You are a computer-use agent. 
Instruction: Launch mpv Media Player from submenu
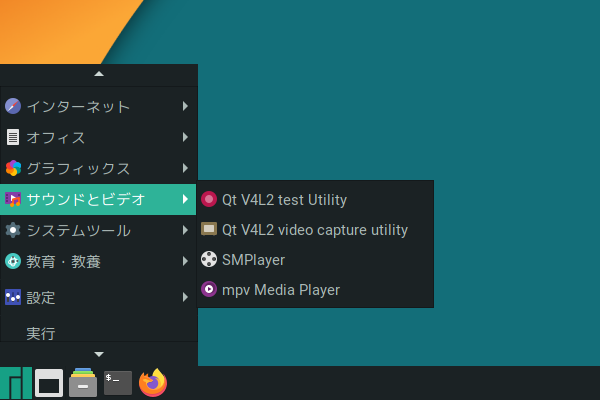pyautogui.click(x=316, y=289)
